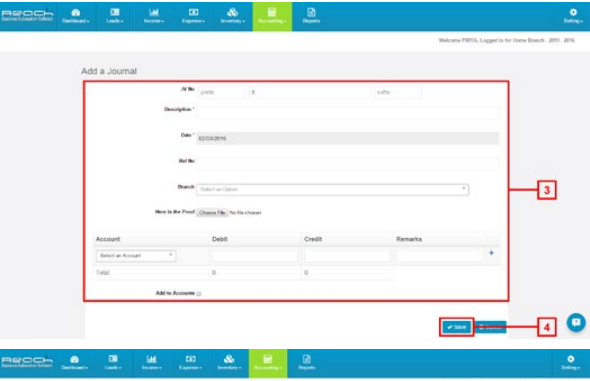The image size is (590, 381).
Task: Open the Income menu in the lower navigation bar
Action: (151, 363)
